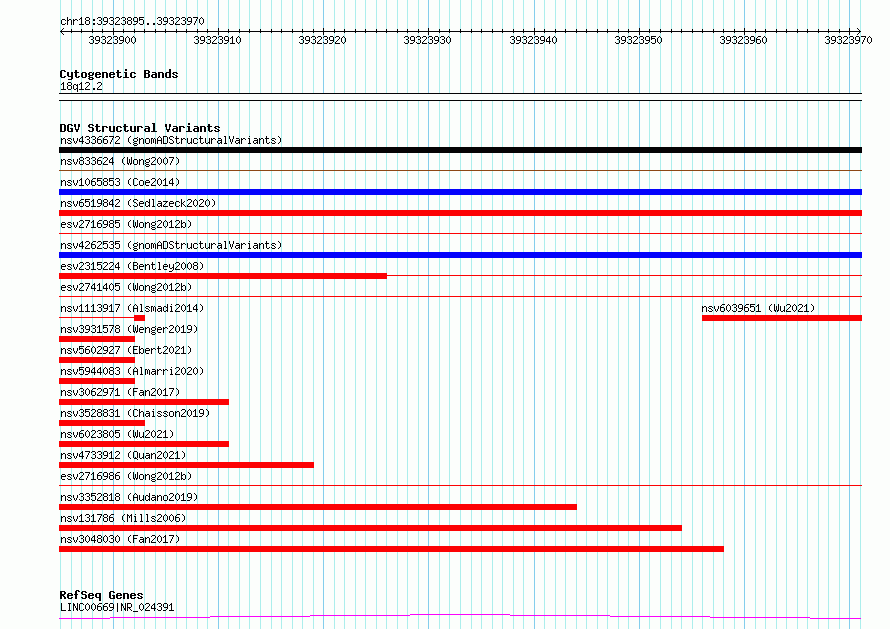Select the red nsv3352818 variant bar
This screenshot has width=890, height=629.
click(x=318, y=507)
